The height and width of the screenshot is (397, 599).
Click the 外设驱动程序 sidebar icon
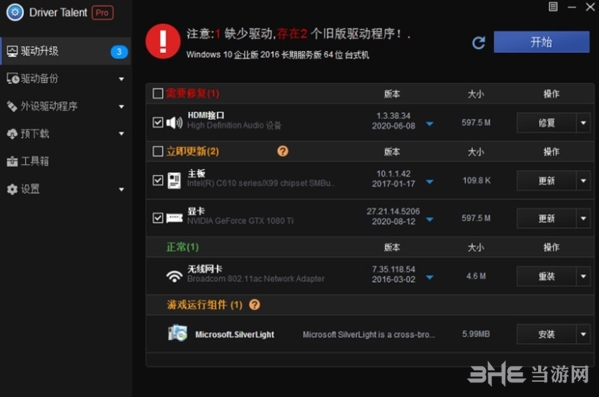pos(12,106)
